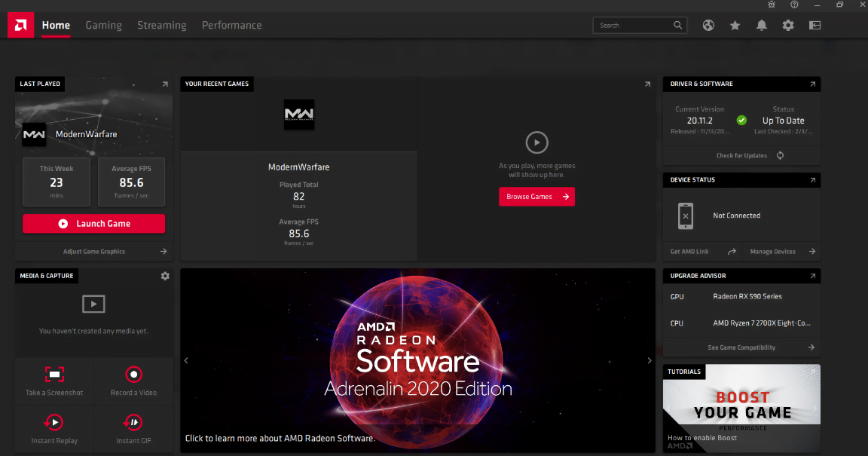Open See Game Compatibility

(742, 348)
